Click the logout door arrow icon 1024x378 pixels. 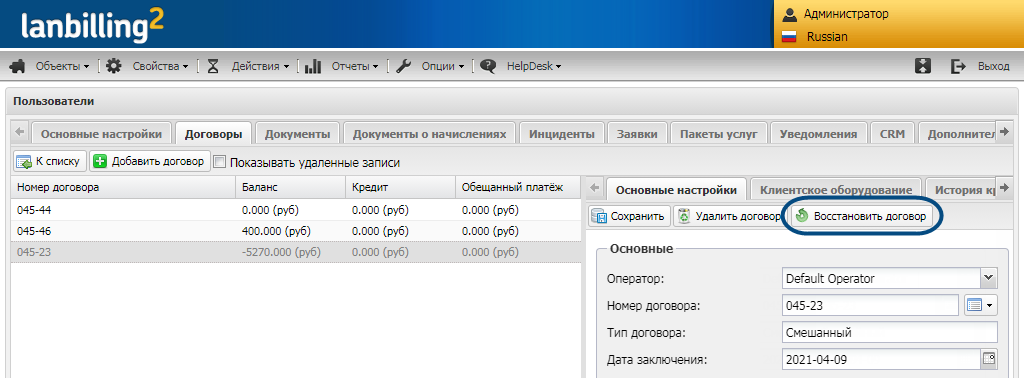(958, 66)
